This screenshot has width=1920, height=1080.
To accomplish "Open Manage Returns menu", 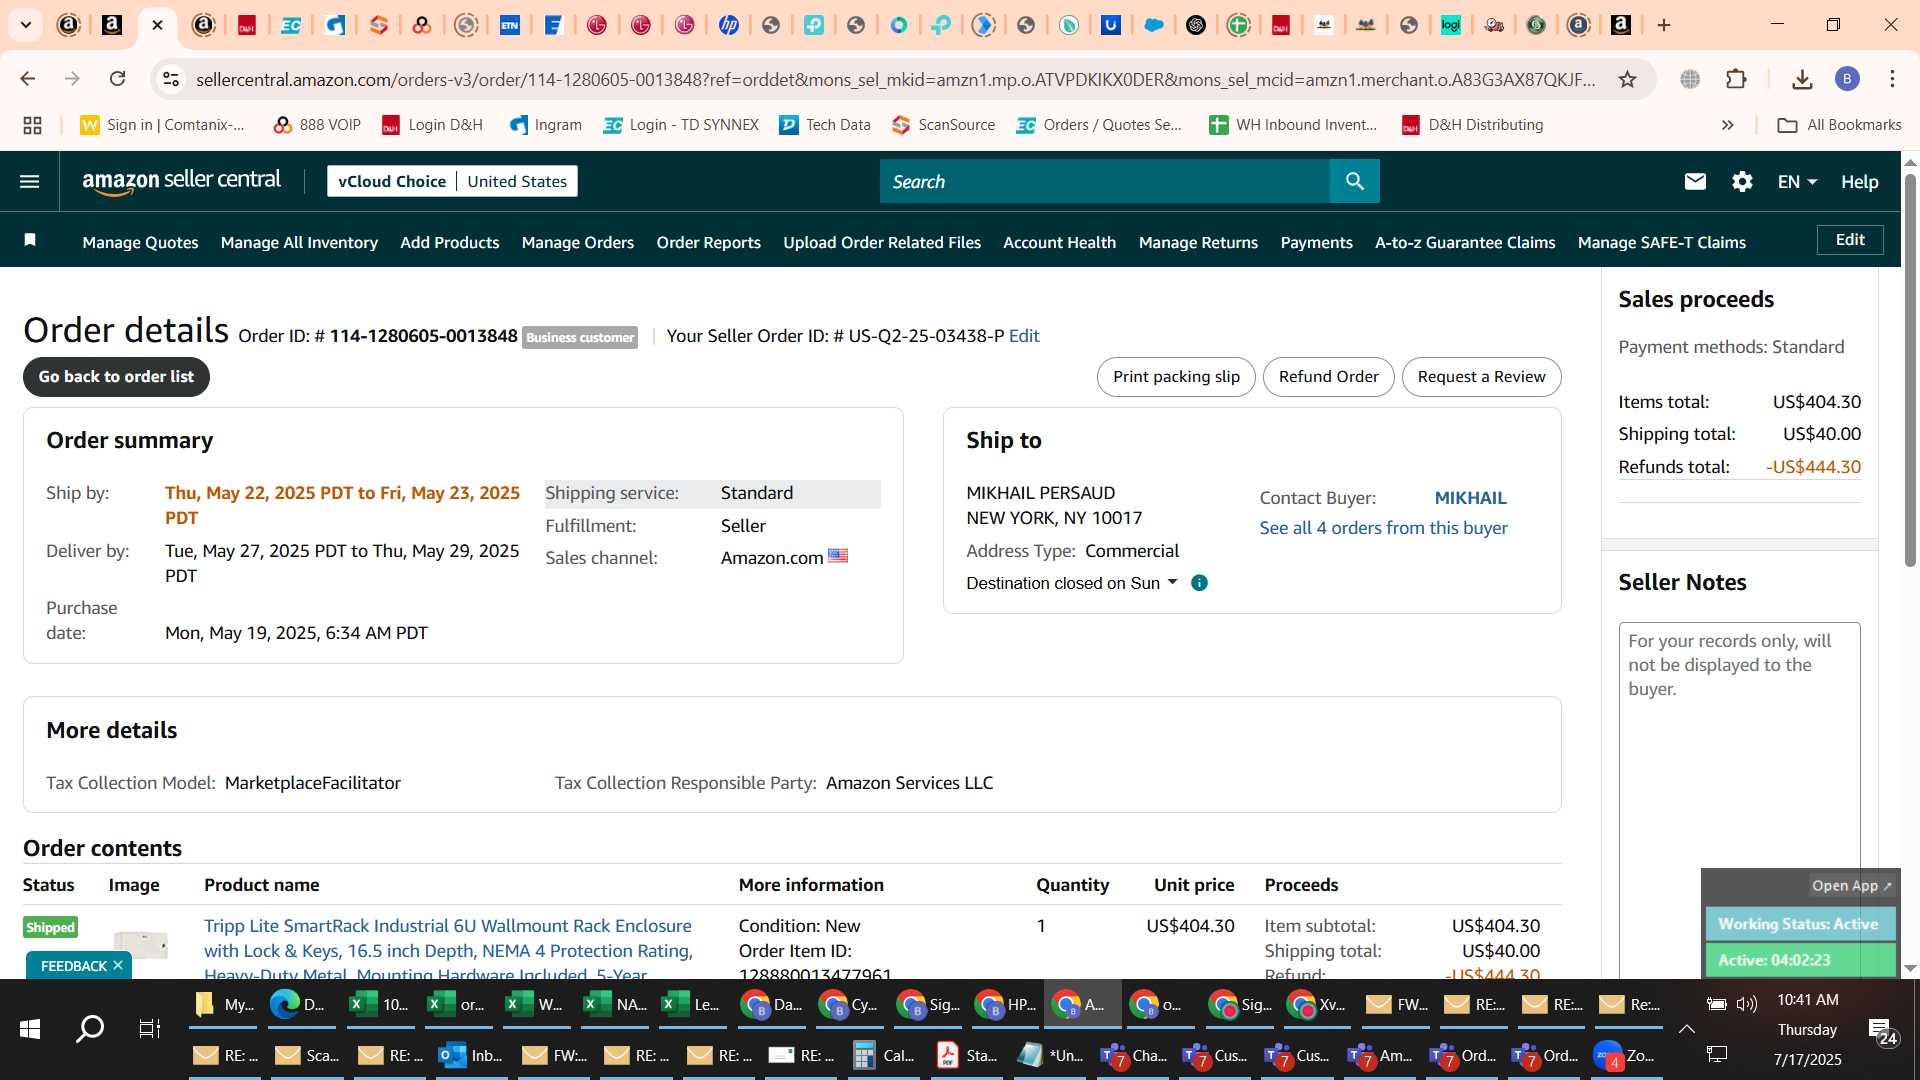I will (1198, 242).
